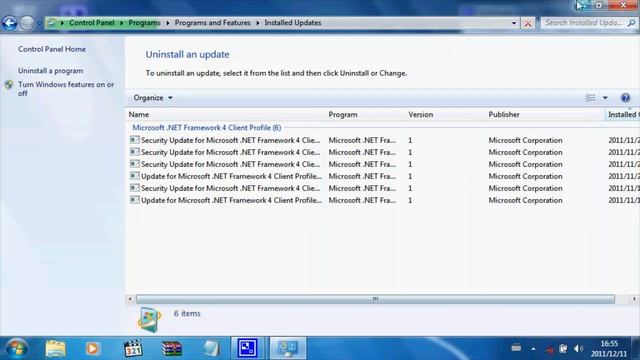
Task: Go back with the Back arrow button
Action: point(9,23)
